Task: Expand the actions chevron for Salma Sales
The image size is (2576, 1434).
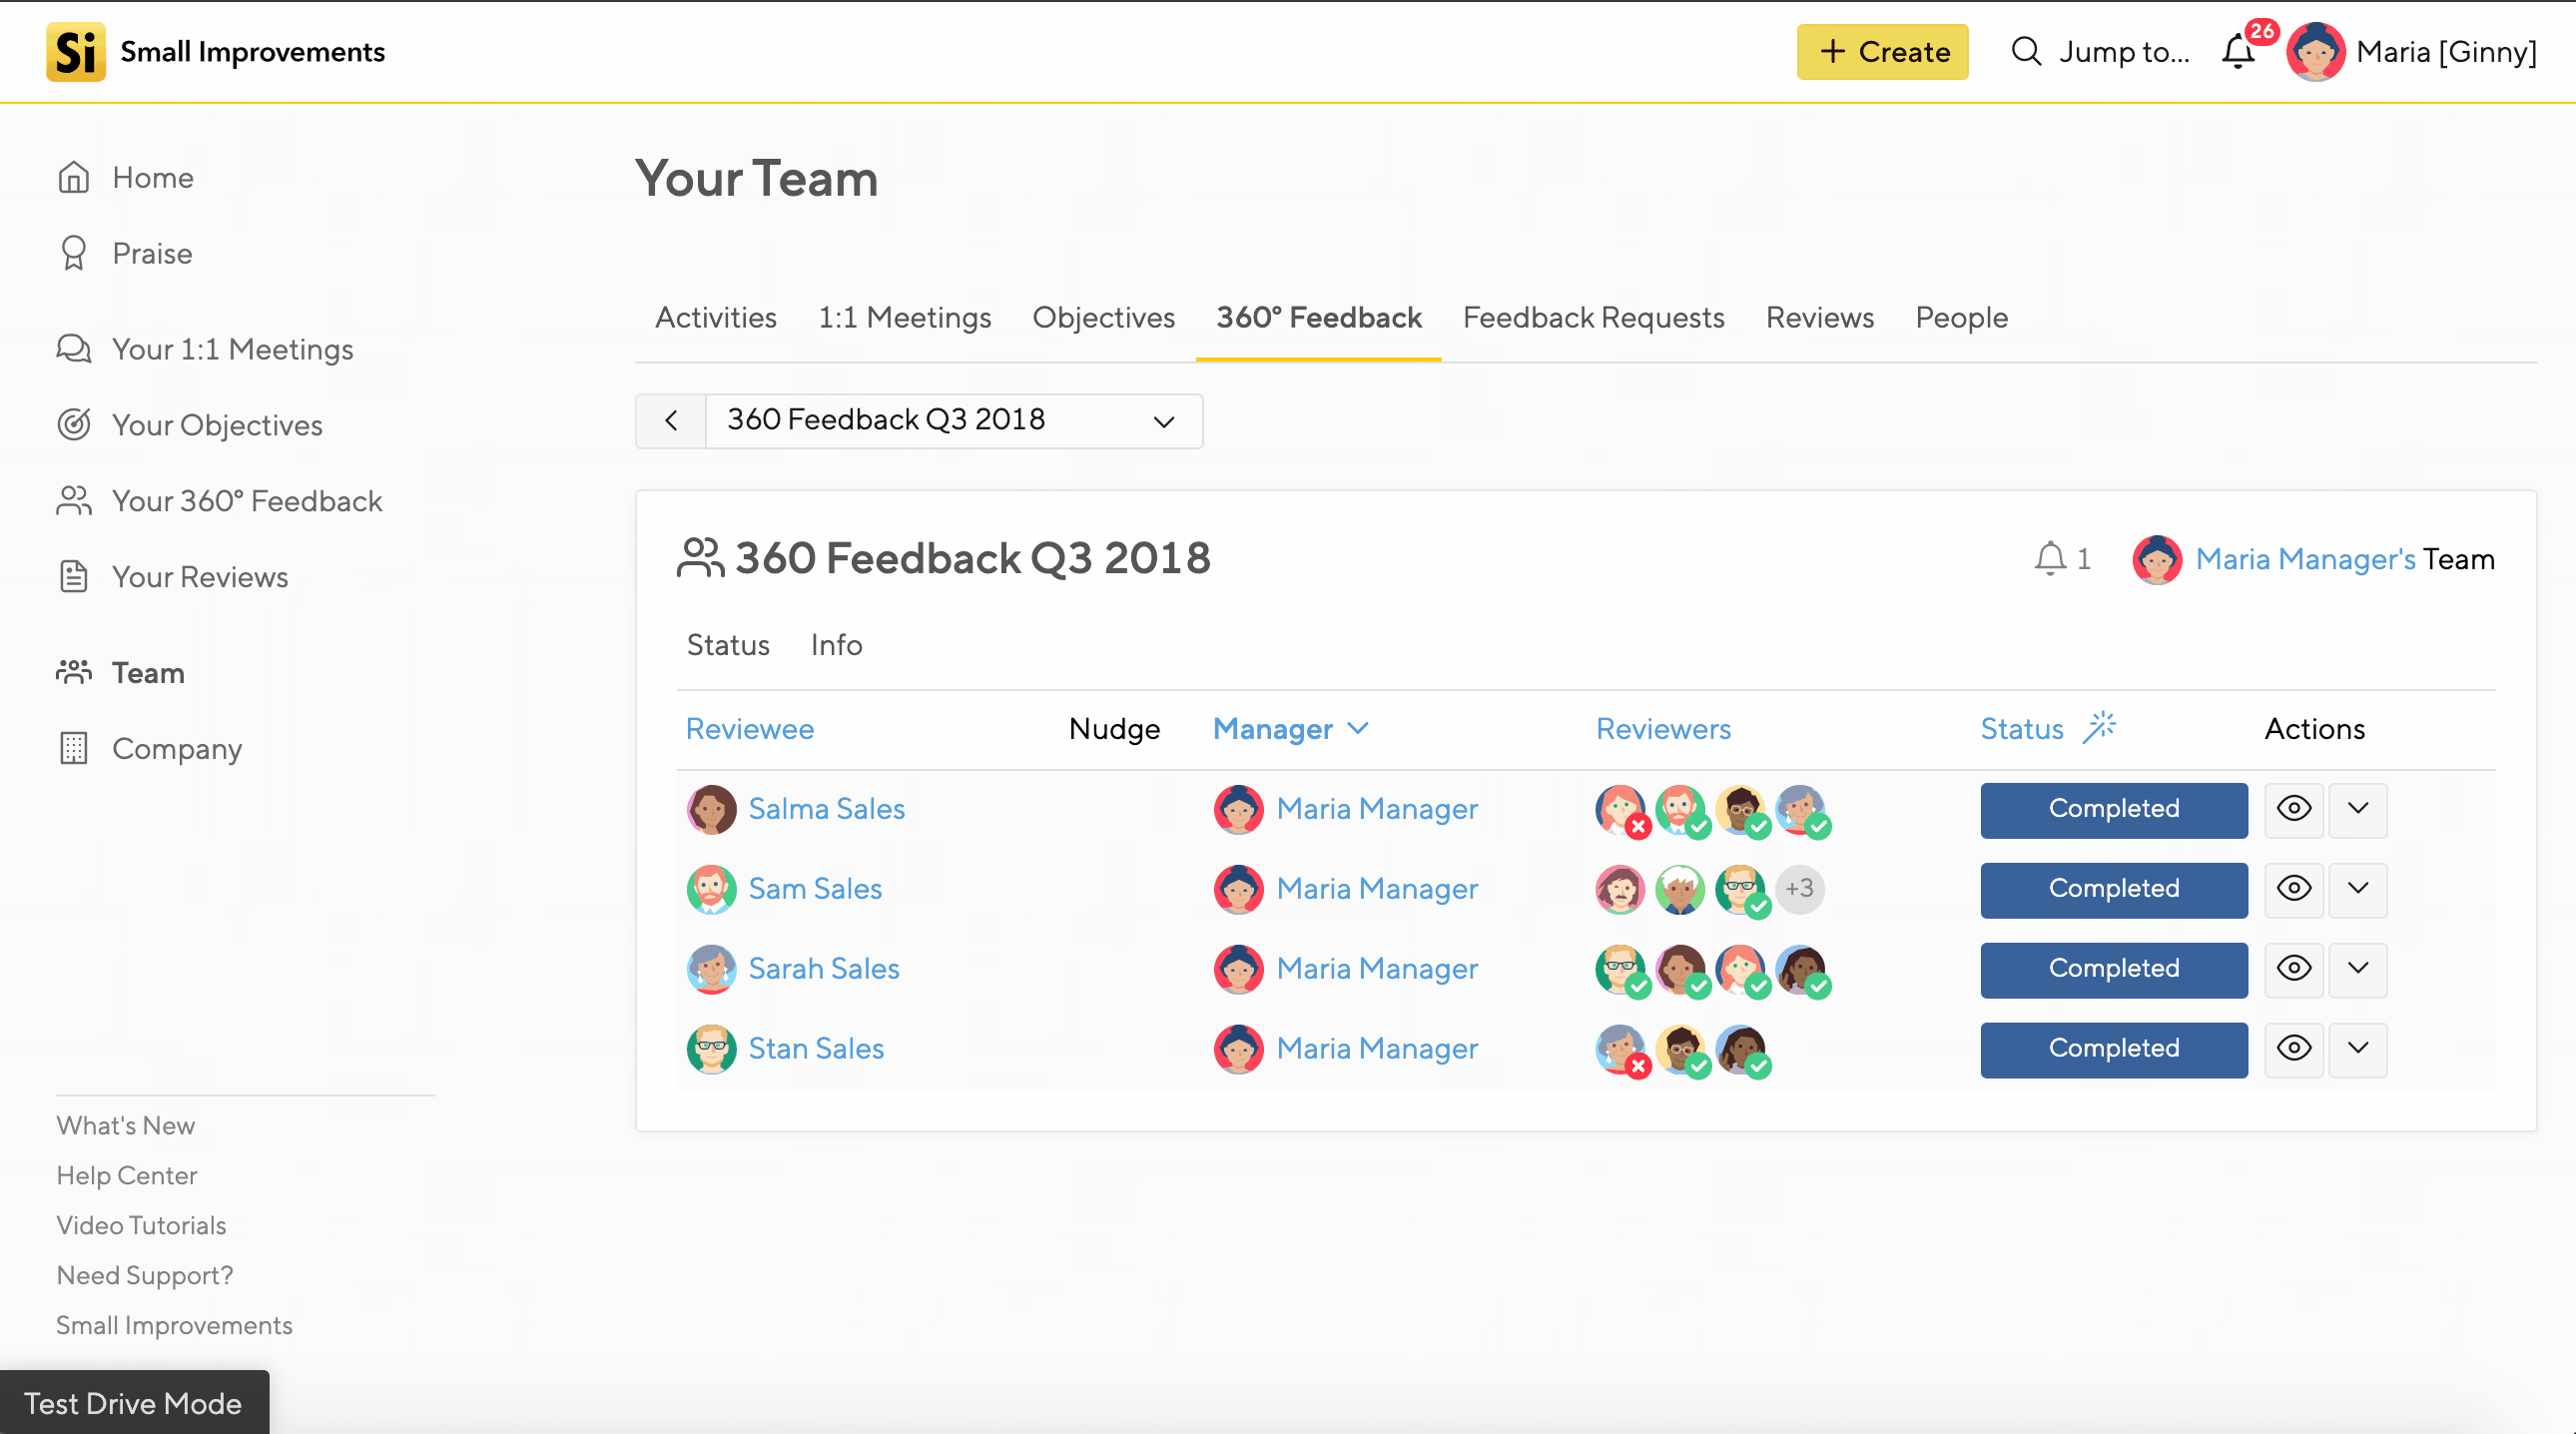Action: click(2358, 809)
